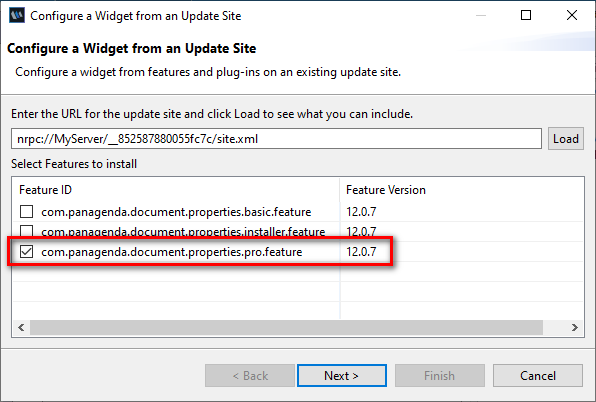Click the Next > button
Image resolution: width=596 pixels, height=402 pixels.
tap(342, 375)
